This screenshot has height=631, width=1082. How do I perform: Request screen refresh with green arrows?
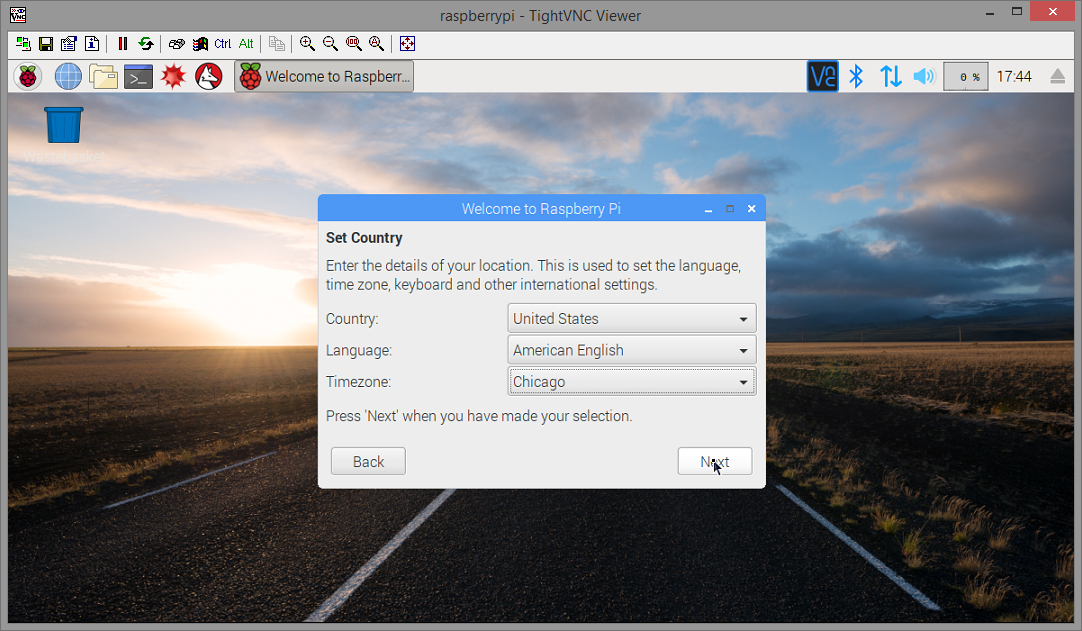pos(146,44)
